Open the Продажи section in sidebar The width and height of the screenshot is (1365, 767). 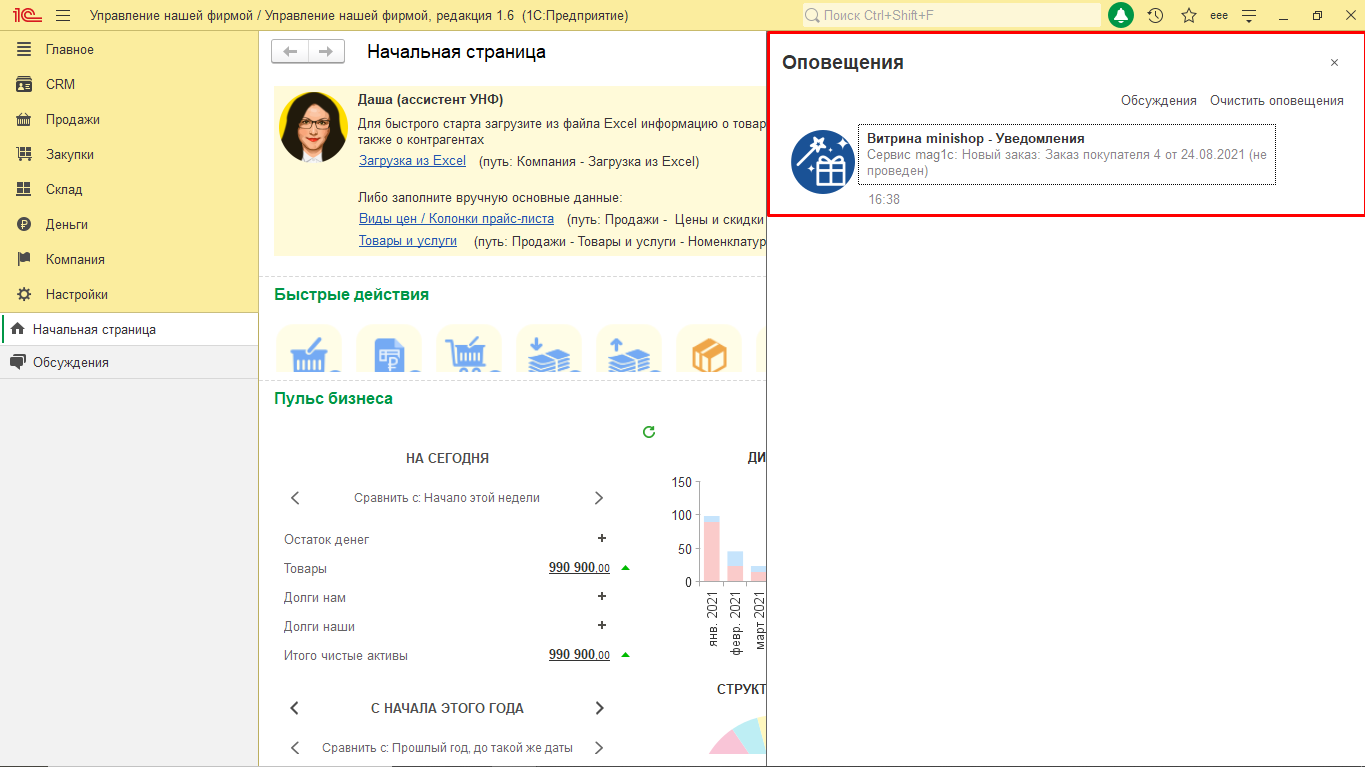[x=73, y=119]
